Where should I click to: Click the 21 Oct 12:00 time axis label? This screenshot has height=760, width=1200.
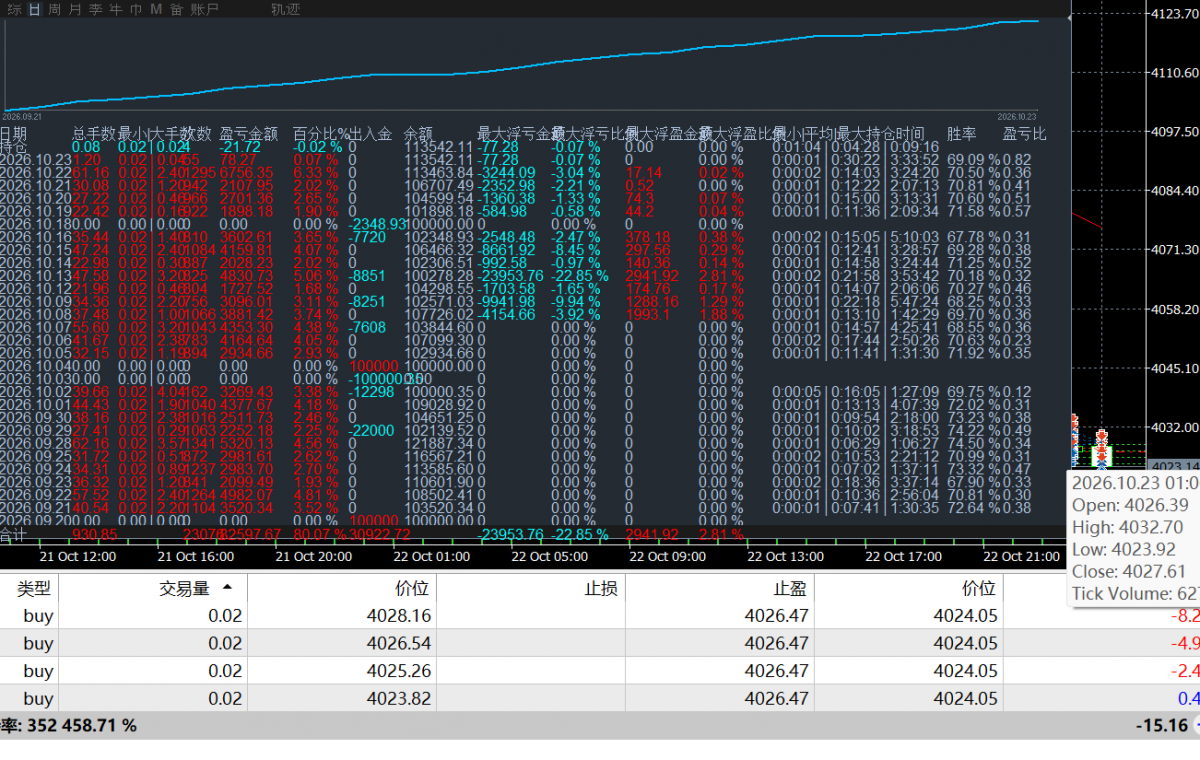pyautogui.click(x=78, y=557)
